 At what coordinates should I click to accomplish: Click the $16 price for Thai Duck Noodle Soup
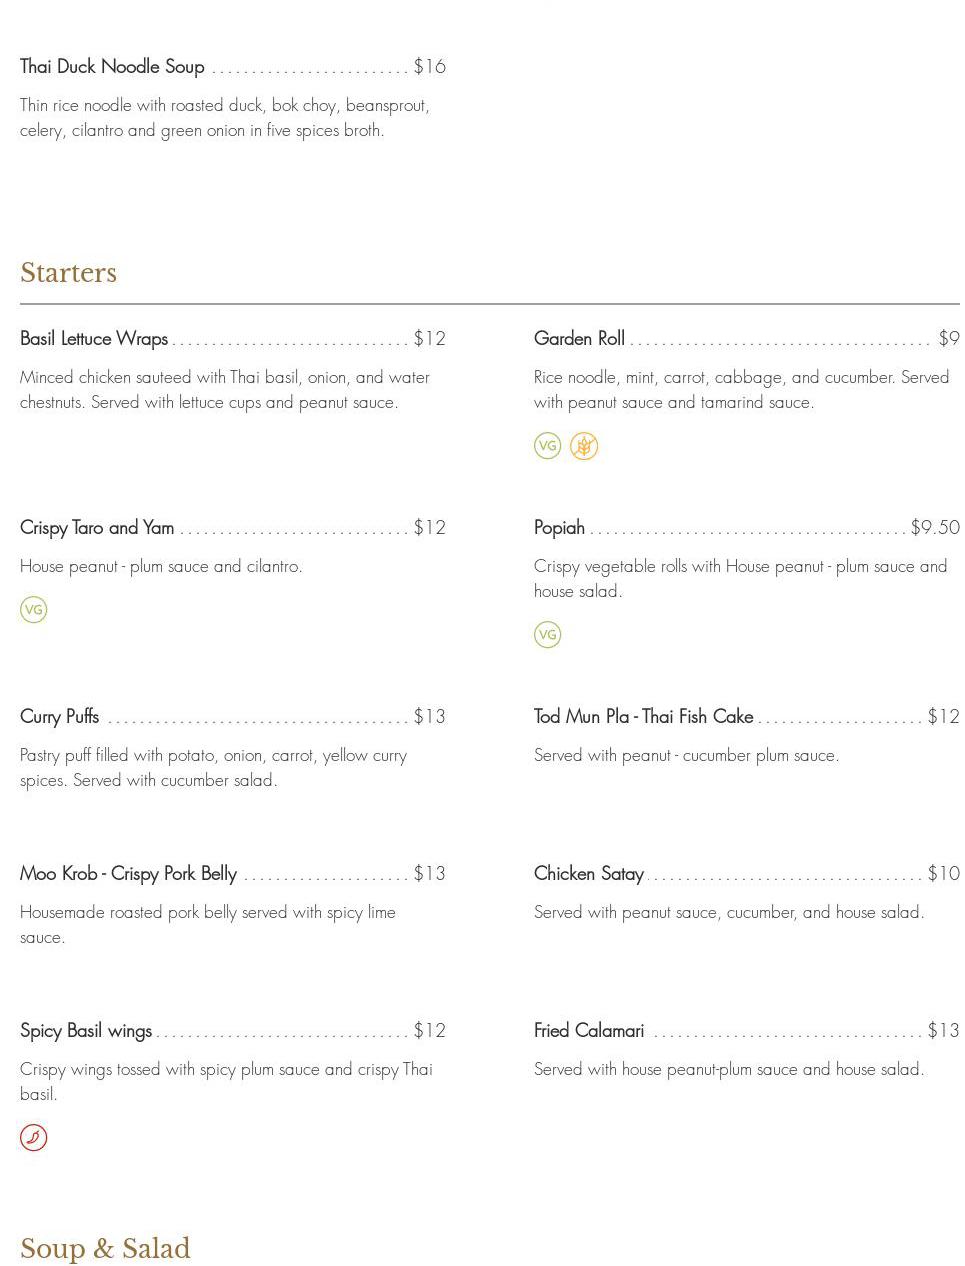(430, 67)
